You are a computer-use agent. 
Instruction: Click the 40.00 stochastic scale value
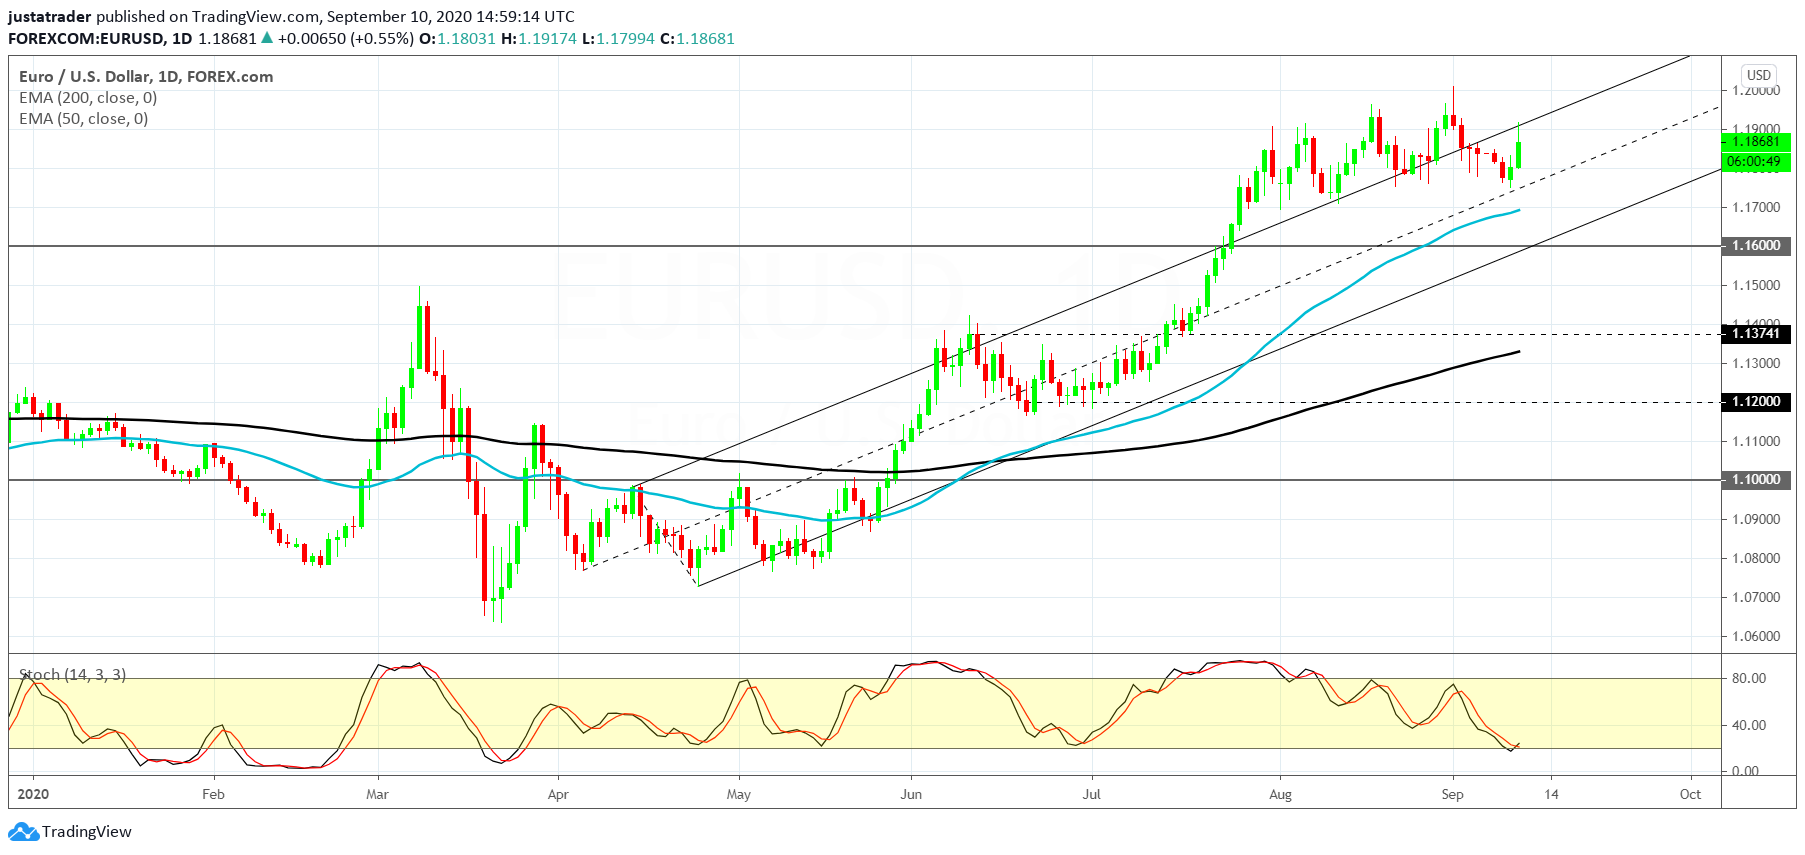[x=1749, y=725]
